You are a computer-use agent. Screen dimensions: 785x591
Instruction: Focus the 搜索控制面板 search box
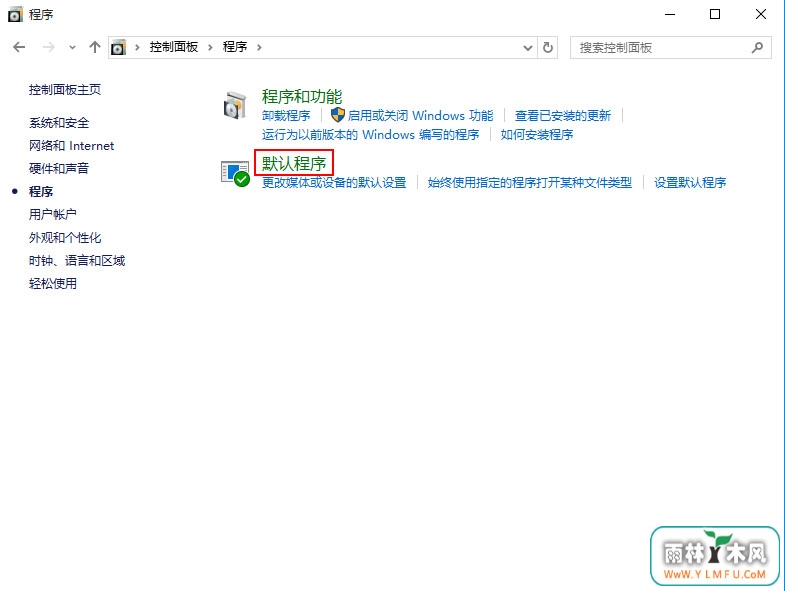(x=670, y=48)
